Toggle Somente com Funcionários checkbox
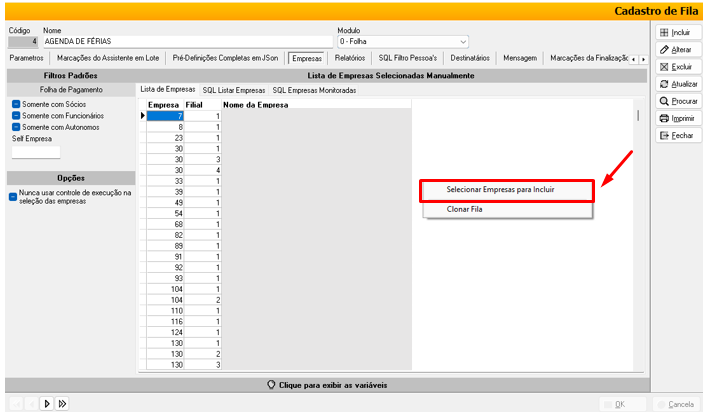709x417 pixels. point(16,116)
